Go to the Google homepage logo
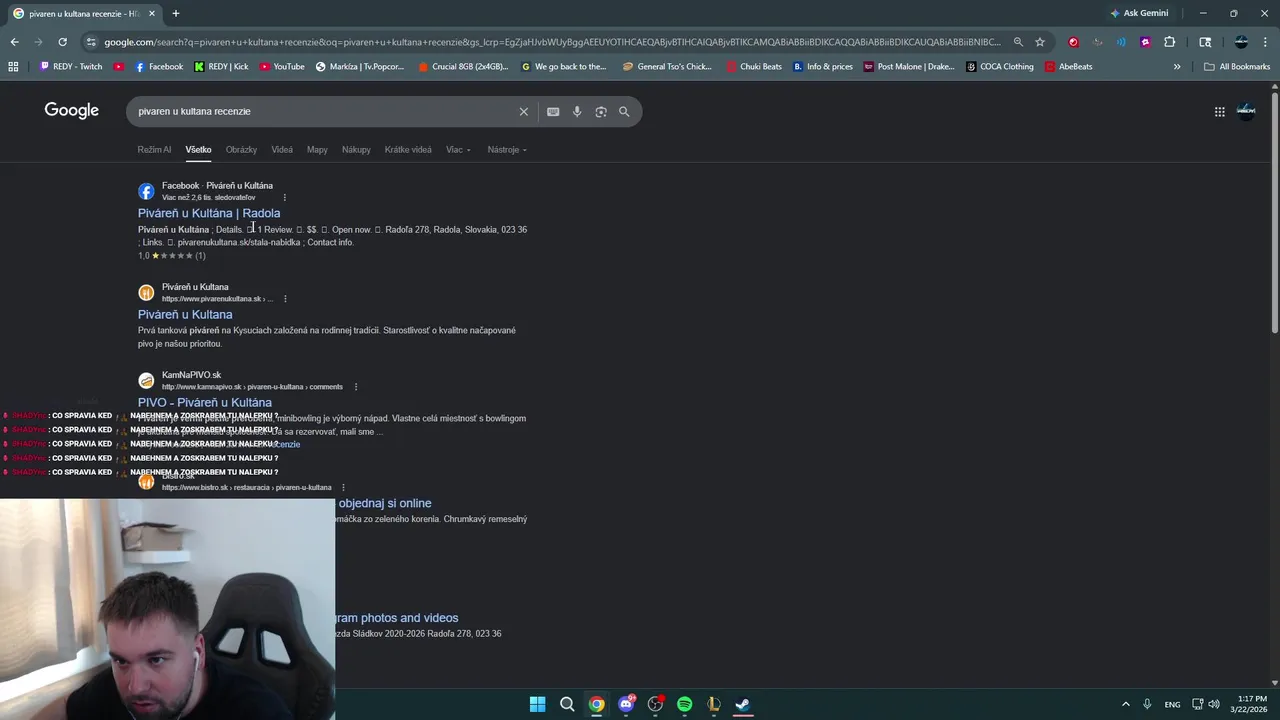 (x=72, y=111)
